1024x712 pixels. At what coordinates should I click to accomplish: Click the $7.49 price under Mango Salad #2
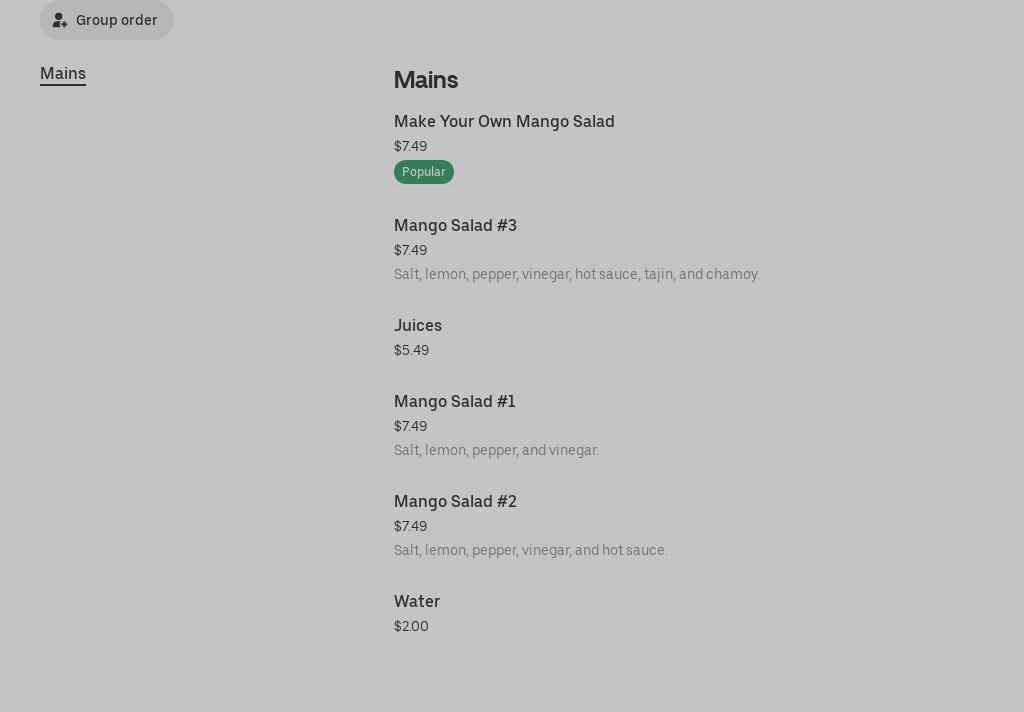[410, 526]
